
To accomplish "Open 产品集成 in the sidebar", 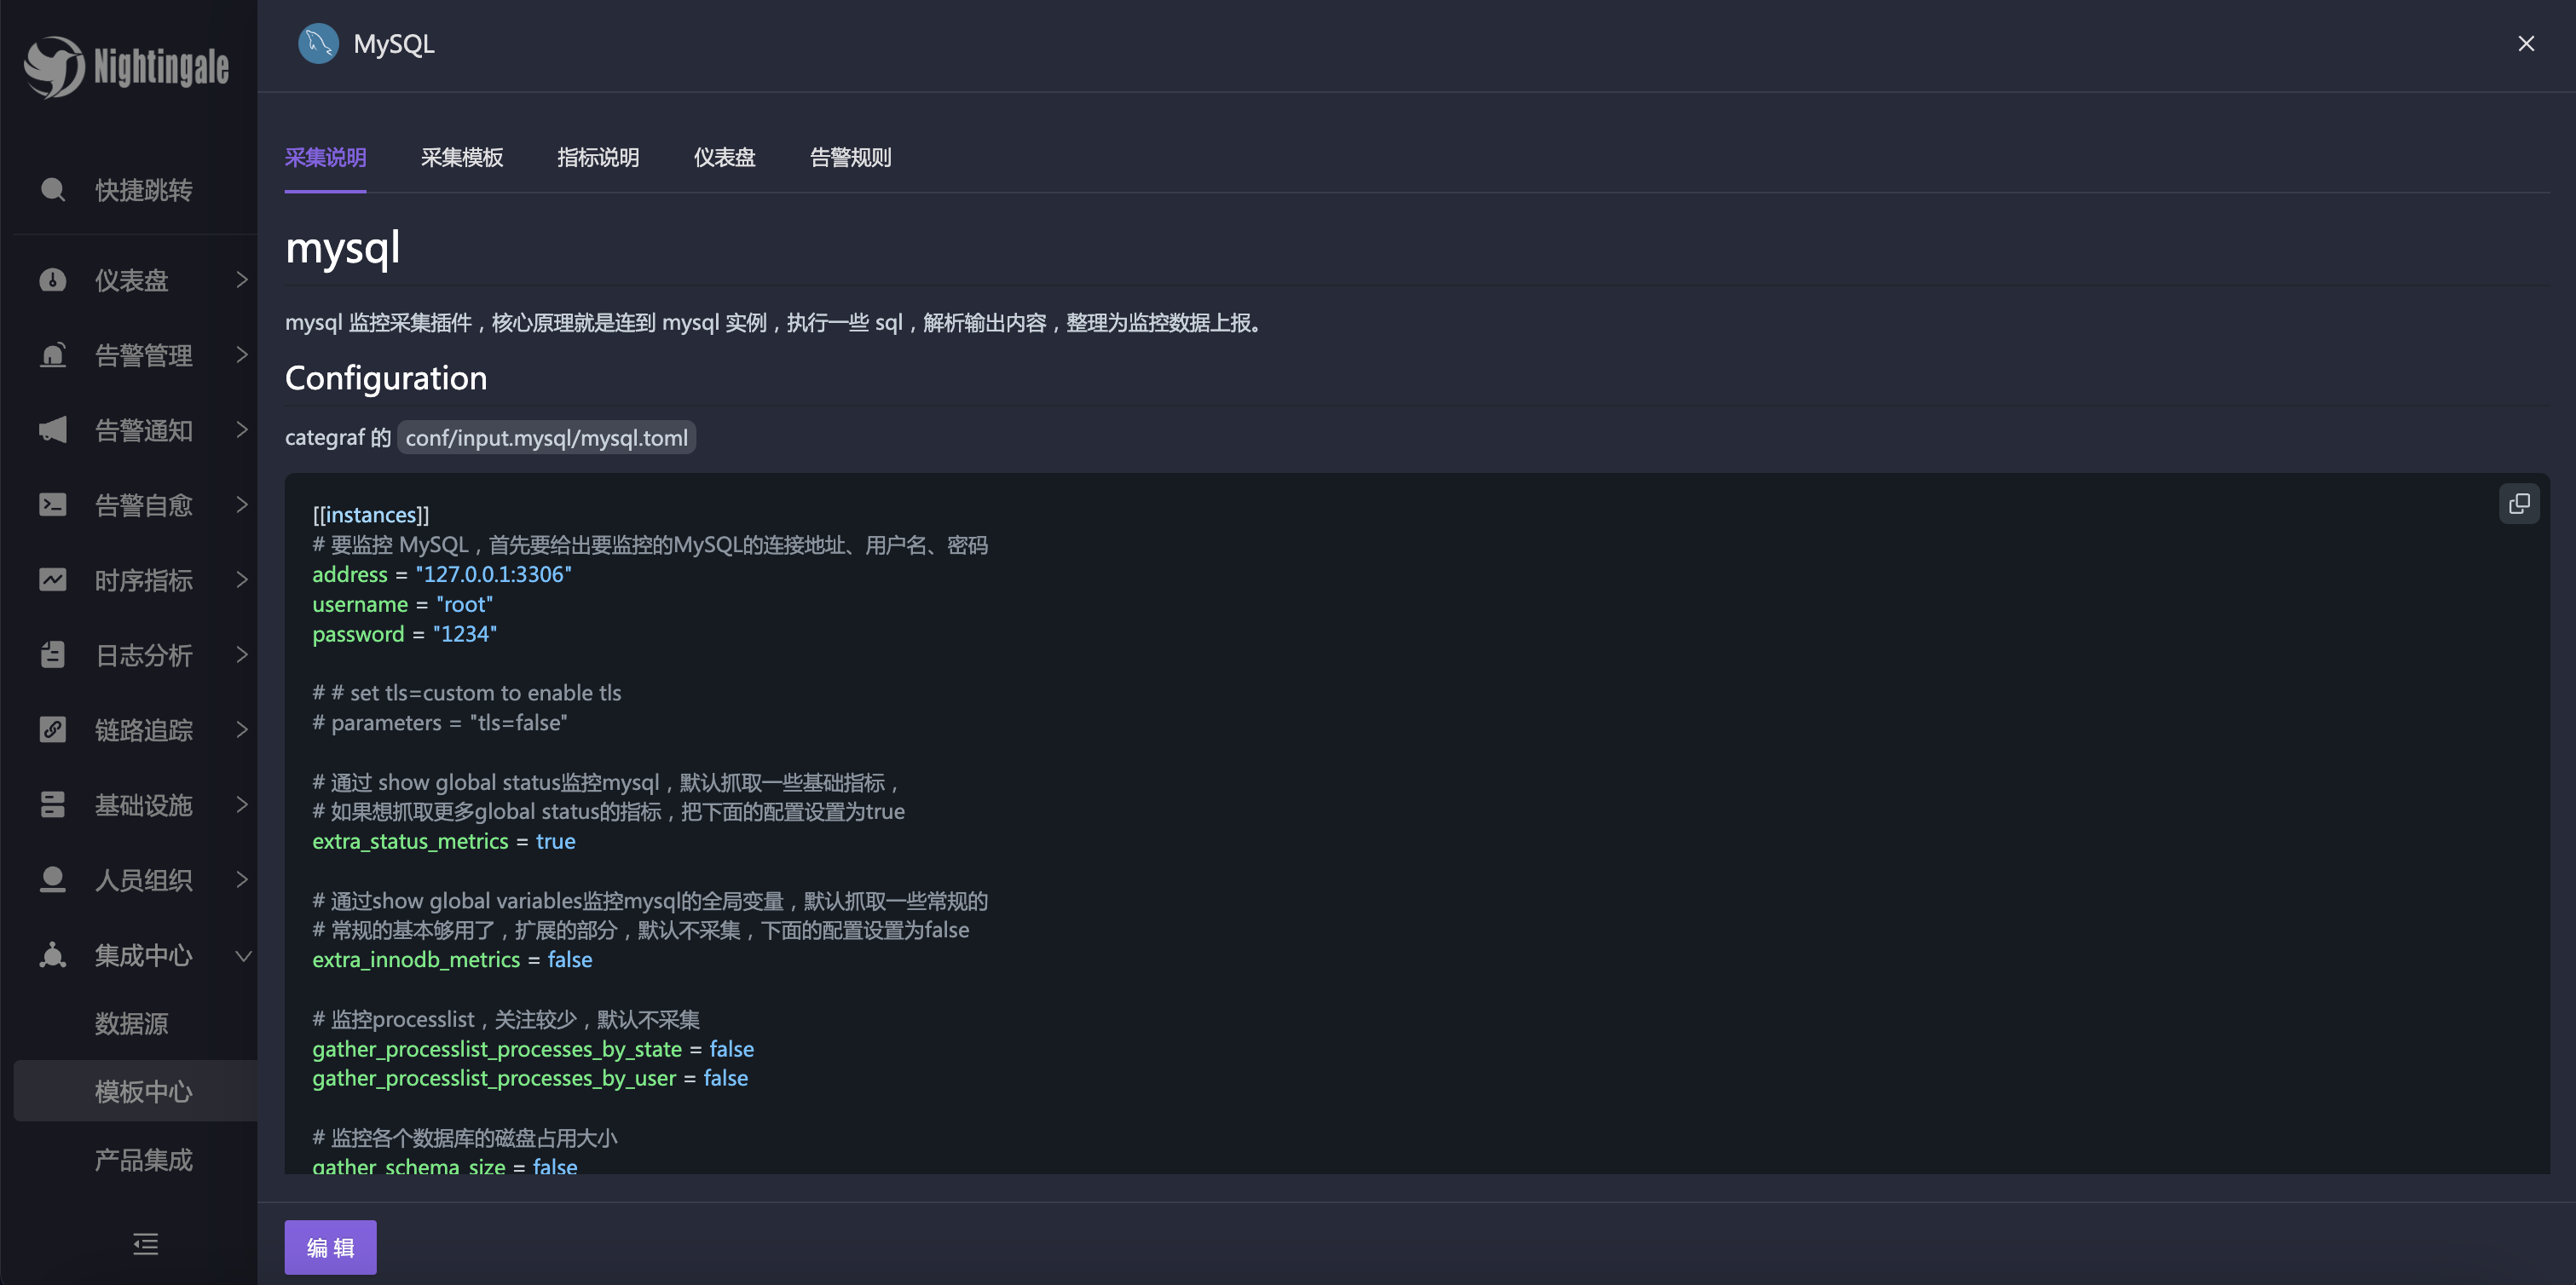I will tap(143, 1159).
